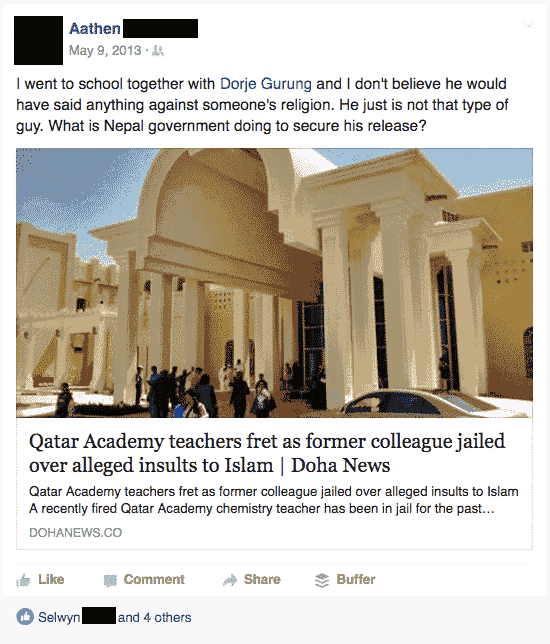Click the Buffer stacked layers icon

click(x=322, y=580)
